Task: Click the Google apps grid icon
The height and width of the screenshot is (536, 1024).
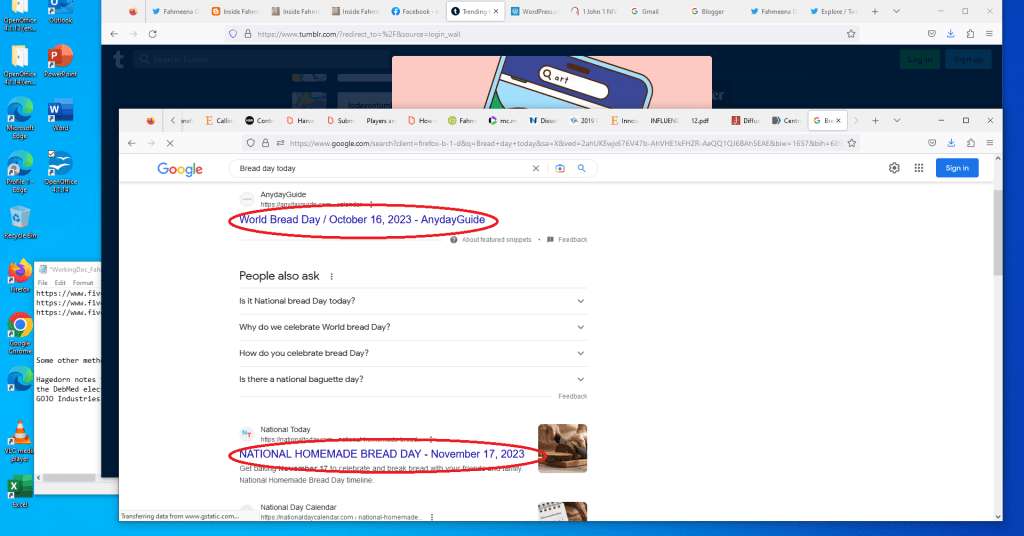Action: (x=916, y=168)
